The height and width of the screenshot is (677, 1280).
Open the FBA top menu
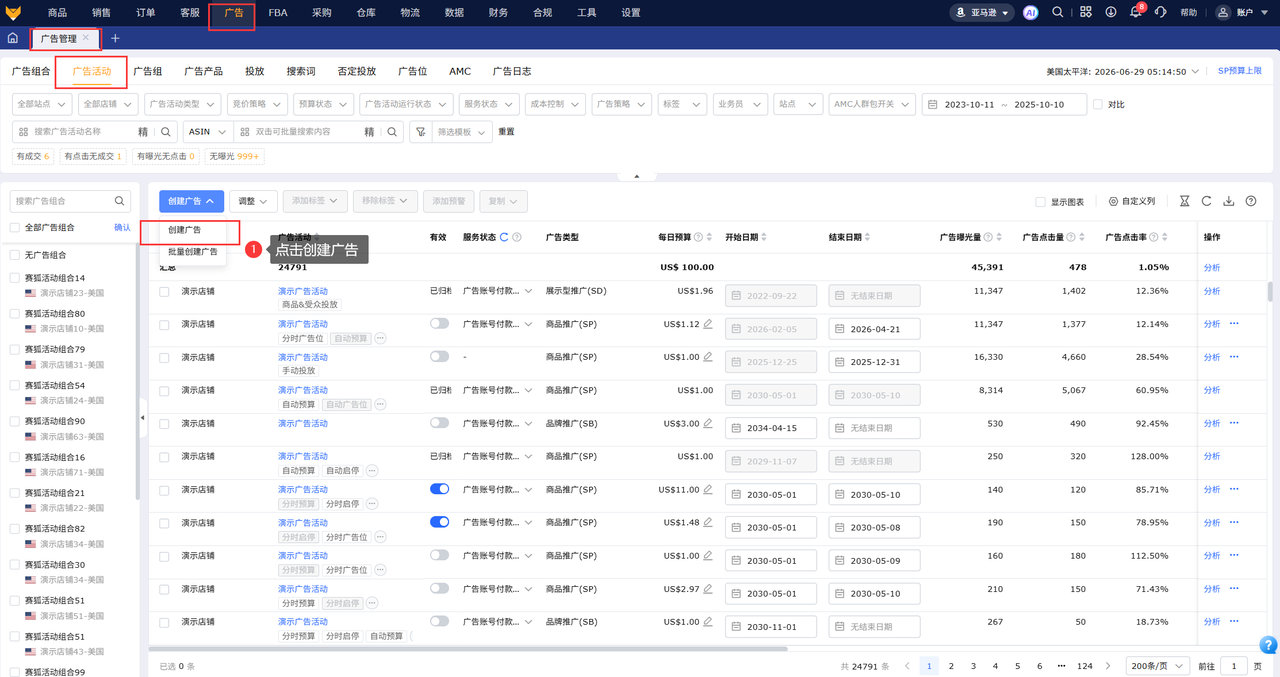coord(278,12)
